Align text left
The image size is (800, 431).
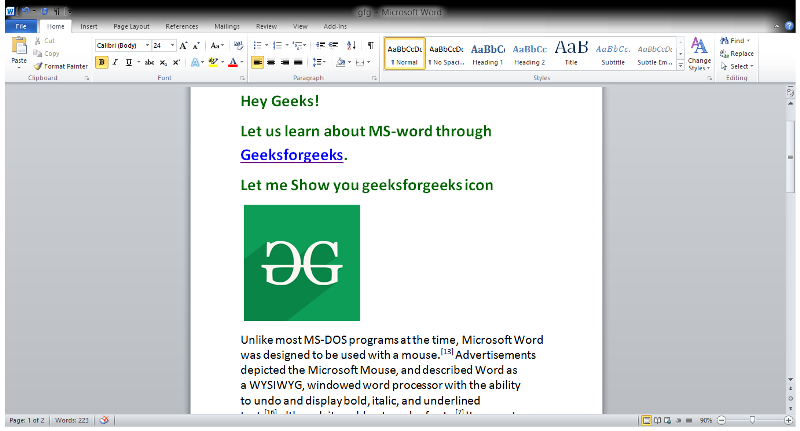click(258, 62)
